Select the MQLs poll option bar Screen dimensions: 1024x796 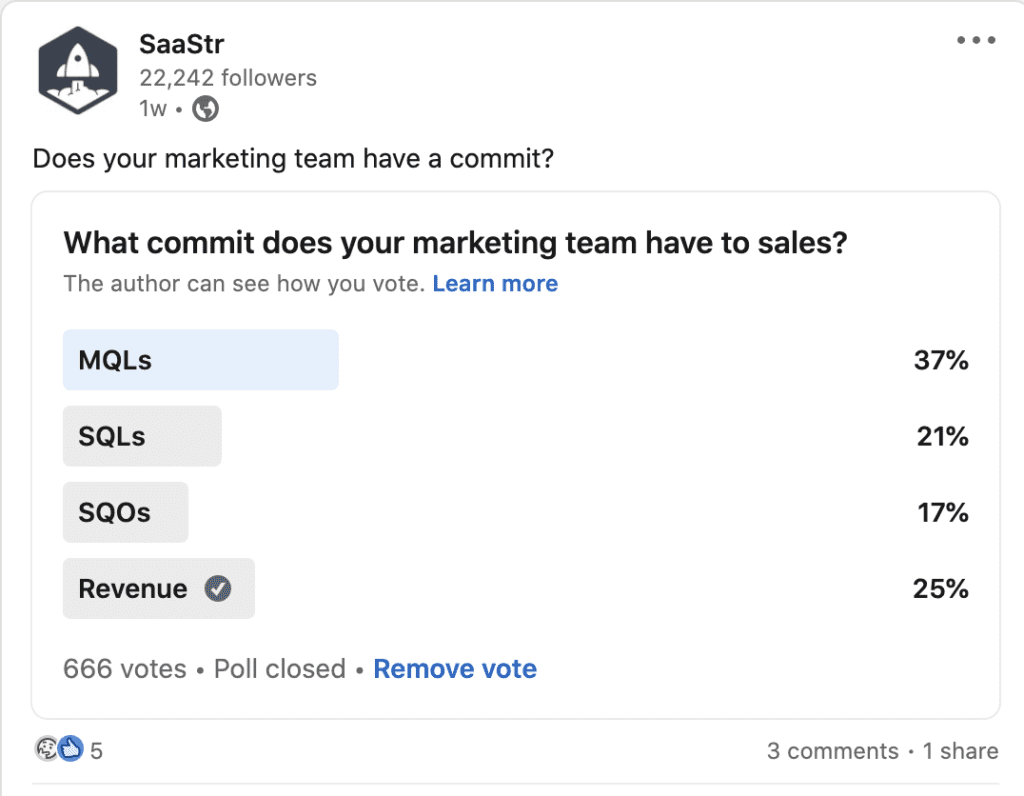coord(200,360)
